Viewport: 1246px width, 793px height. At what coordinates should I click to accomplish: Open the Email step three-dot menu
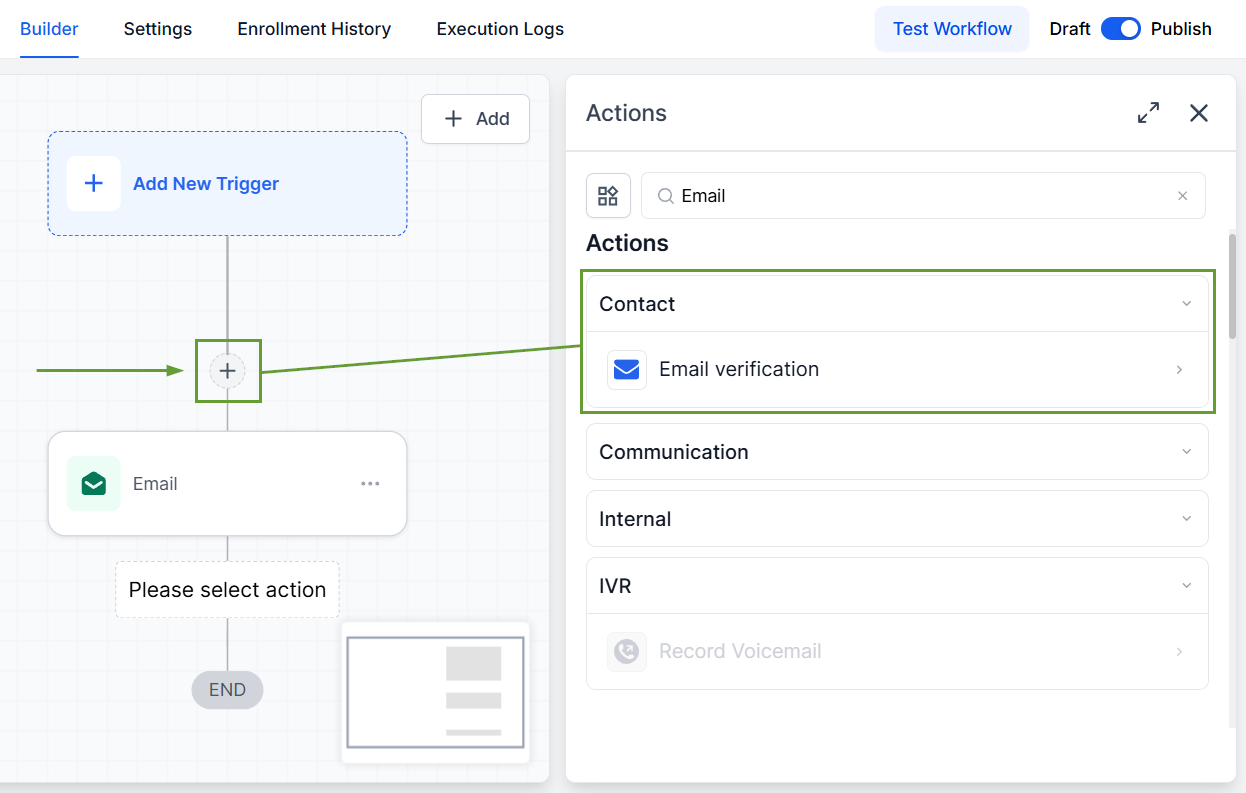370,484
